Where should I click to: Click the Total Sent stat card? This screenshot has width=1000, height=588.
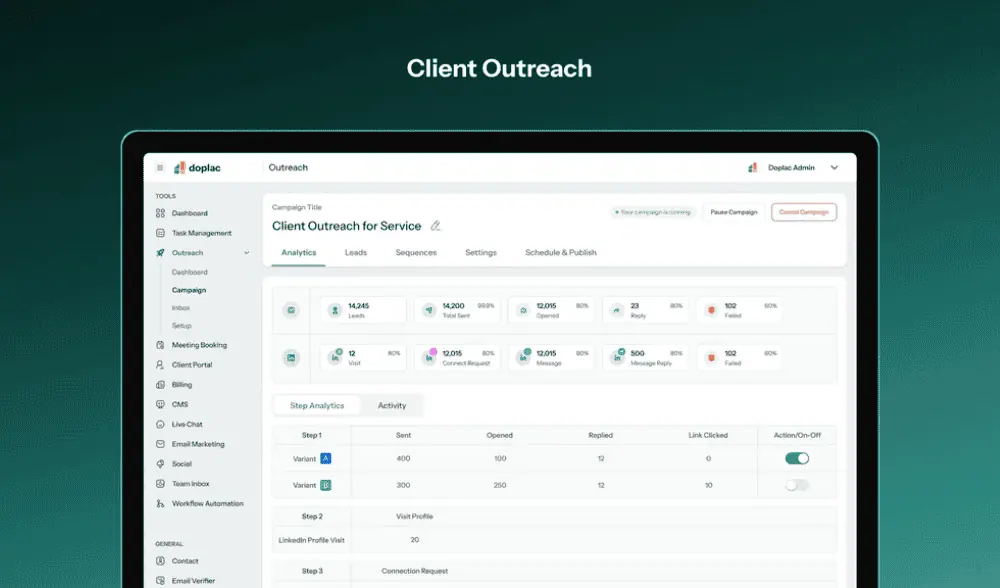click(x=457, y=310)
